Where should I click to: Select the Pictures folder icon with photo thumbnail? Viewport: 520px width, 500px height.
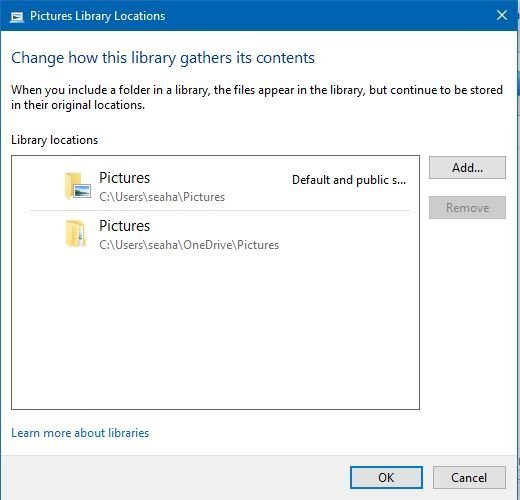point(78,186)
